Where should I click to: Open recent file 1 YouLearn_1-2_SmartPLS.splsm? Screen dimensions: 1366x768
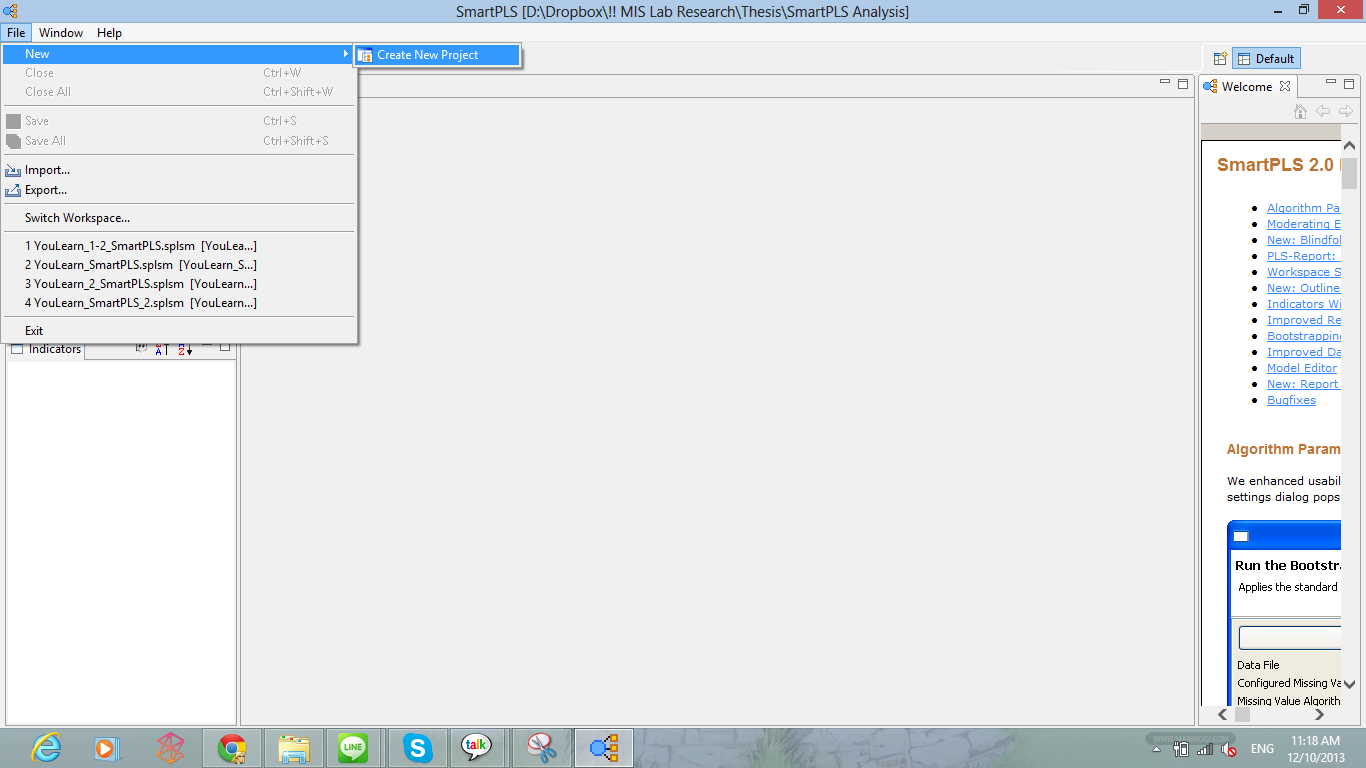coord(179,246)
